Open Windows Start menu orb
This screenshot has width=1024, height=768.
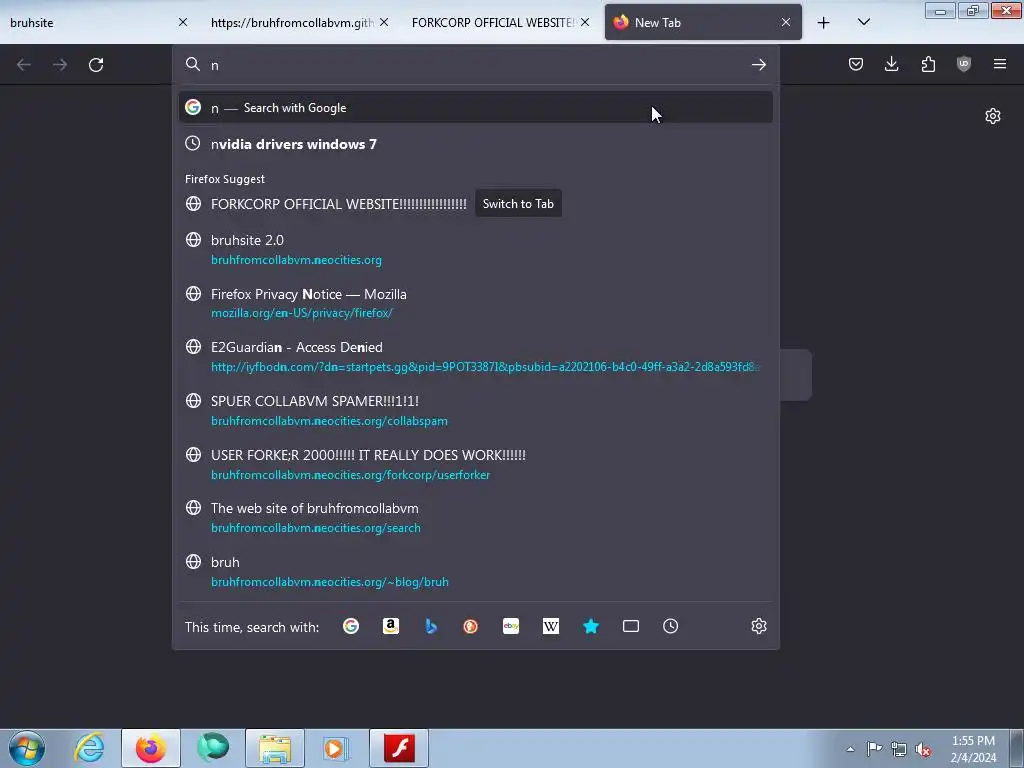pyautogui.click(x=27, y=748)
